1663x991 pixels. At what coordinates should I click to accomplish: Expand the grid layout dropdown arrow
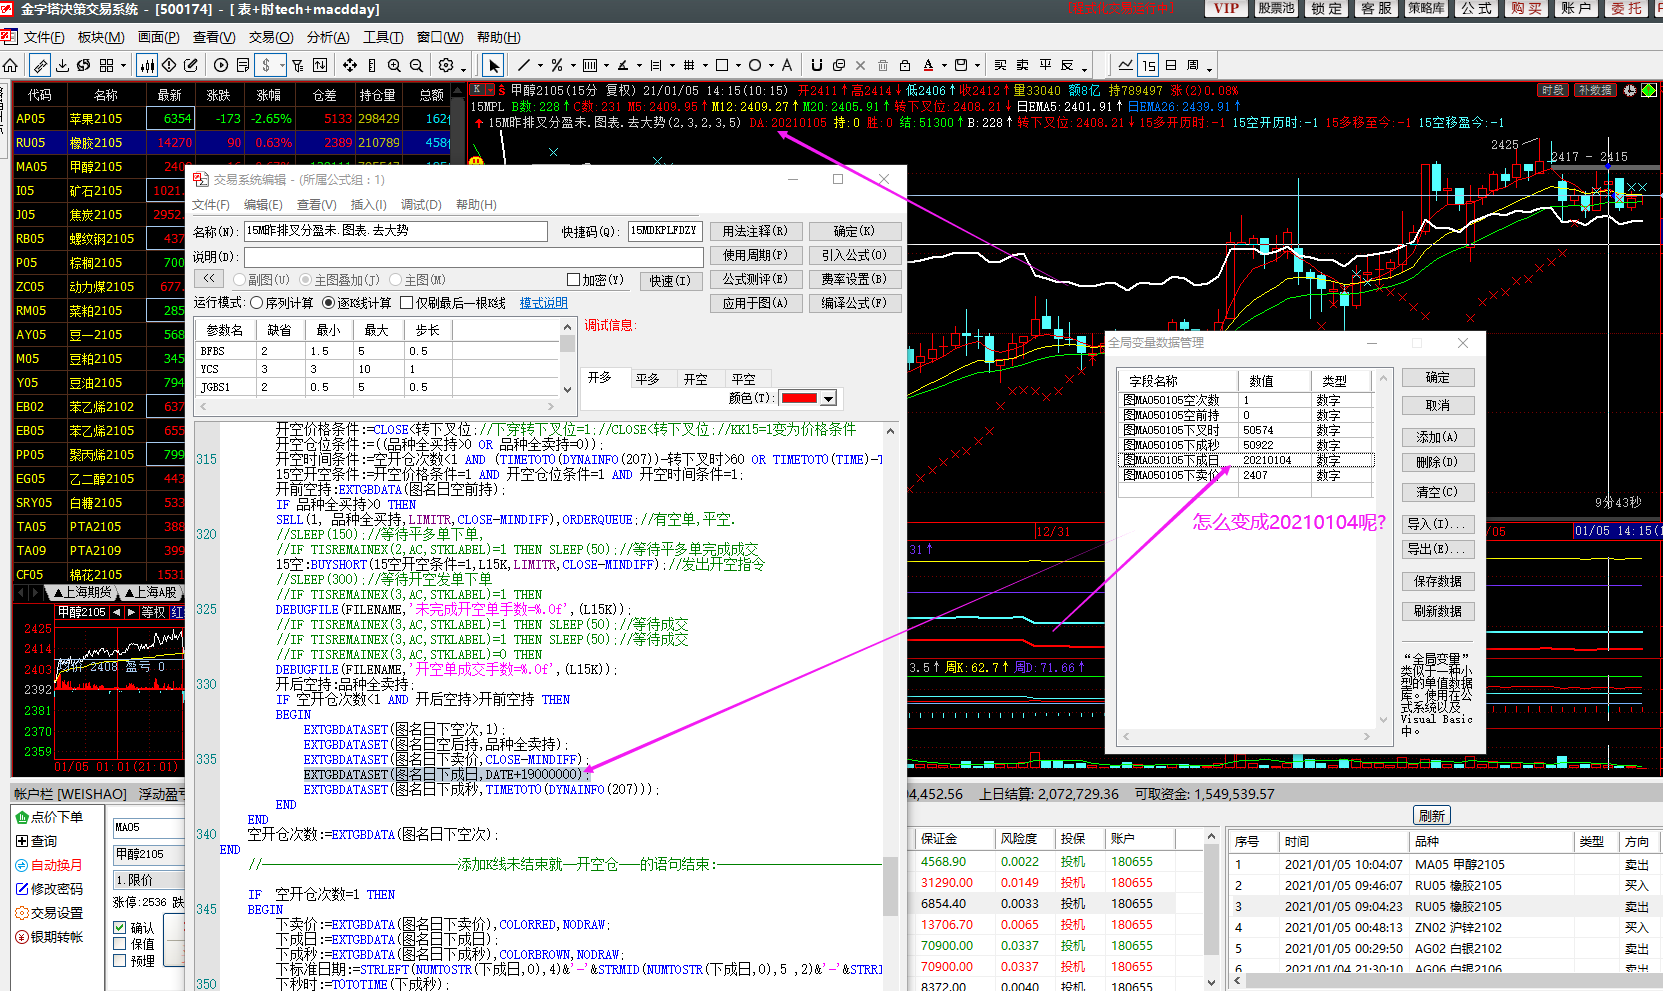(123, 66)
